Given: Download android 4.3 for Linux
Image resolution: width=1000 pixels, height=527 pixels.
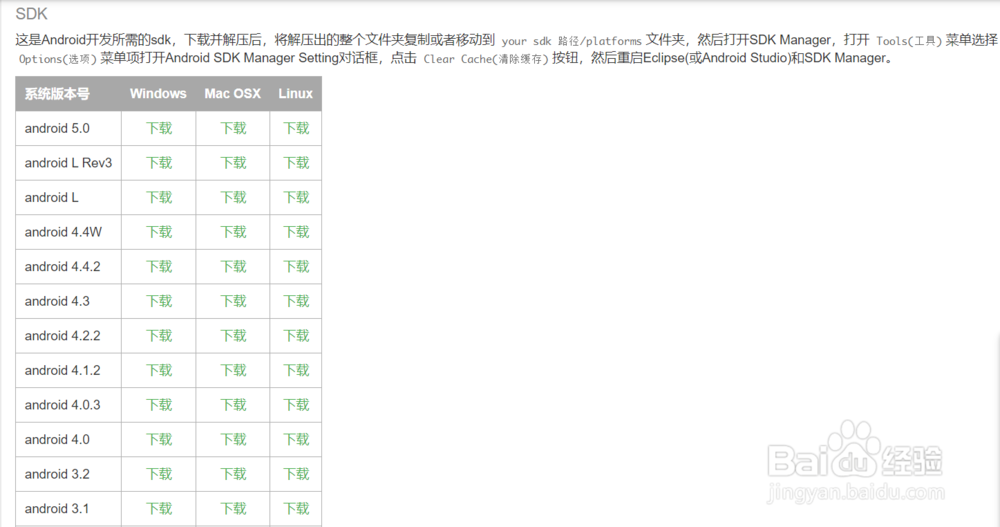Looking at the screenshot, I should (x=296, y=301).
